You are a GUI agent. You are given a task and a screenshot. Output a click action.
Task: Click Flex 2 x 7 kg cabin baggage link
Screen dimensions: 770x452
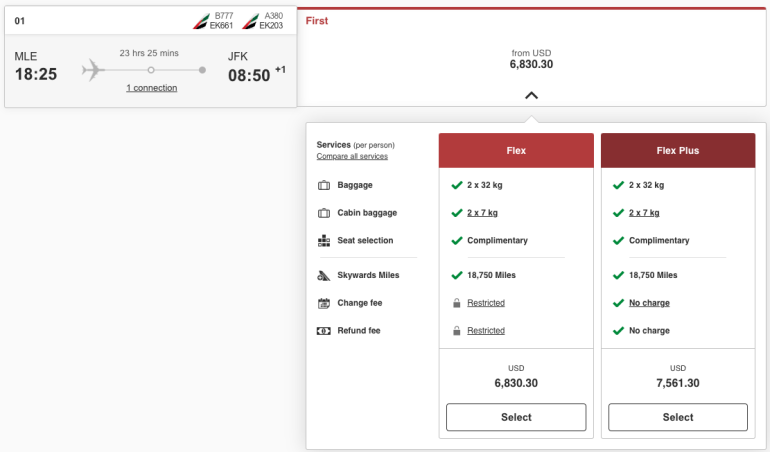tap(482, 213)
